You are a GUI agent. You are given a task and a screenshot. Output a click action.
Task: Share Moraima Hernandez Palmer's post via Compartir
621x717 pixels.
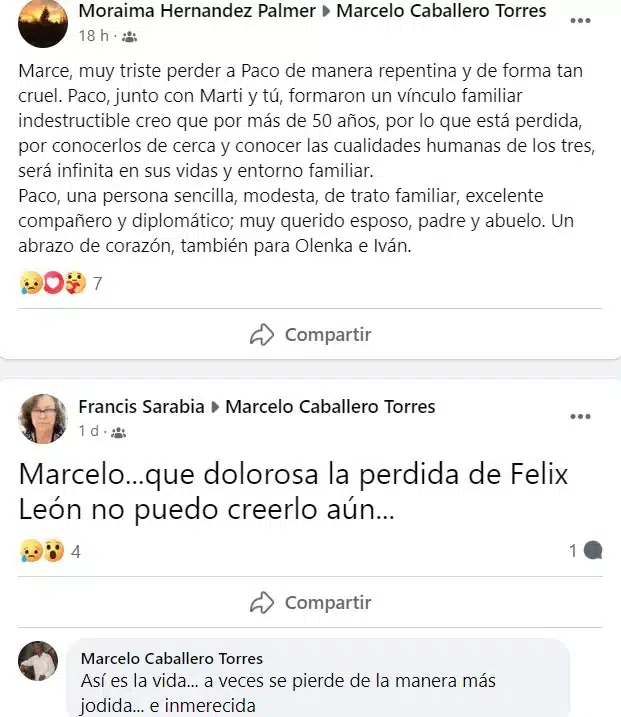[x=310, y=335]
